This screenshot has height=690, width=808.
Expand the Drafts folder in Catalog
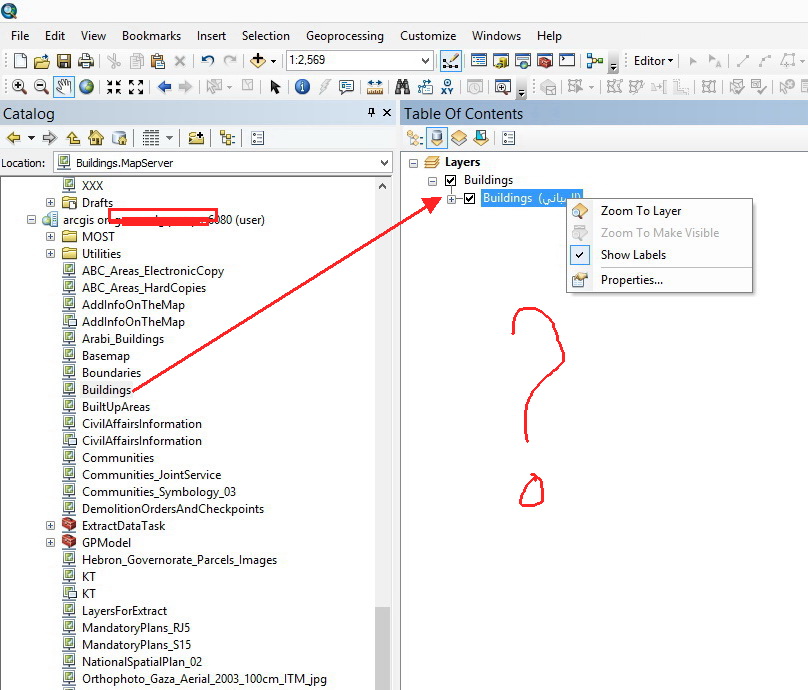(50, 203)
